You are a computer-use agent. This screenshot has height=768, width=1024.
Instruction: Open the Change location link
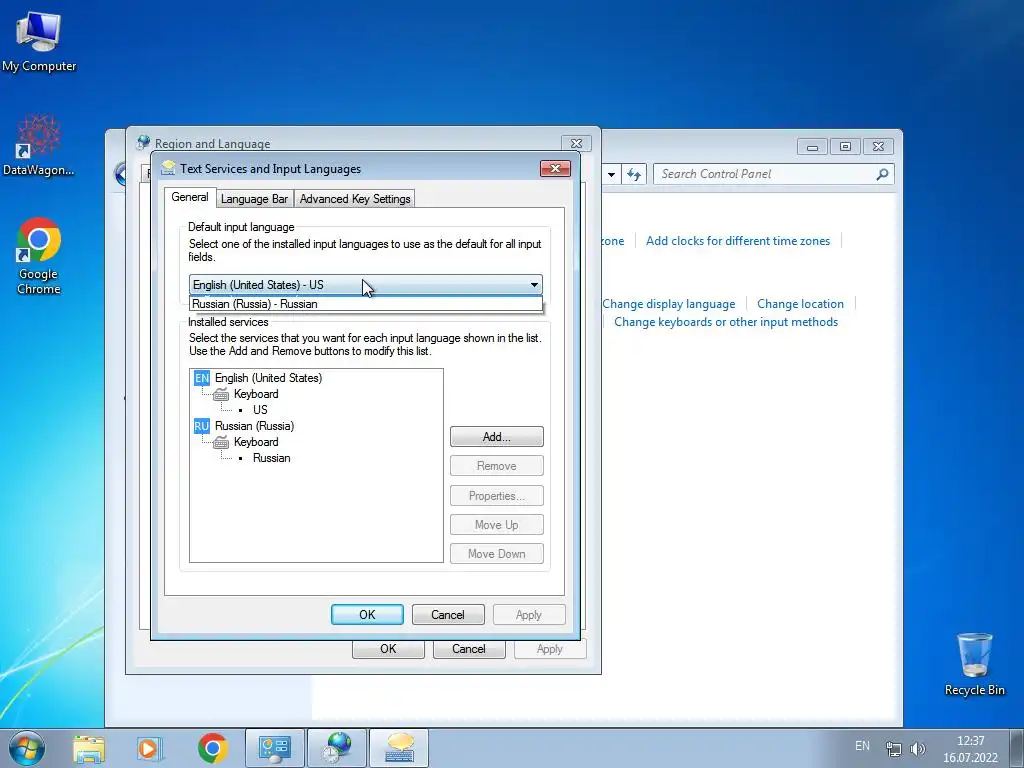click(x=800, y=304)
